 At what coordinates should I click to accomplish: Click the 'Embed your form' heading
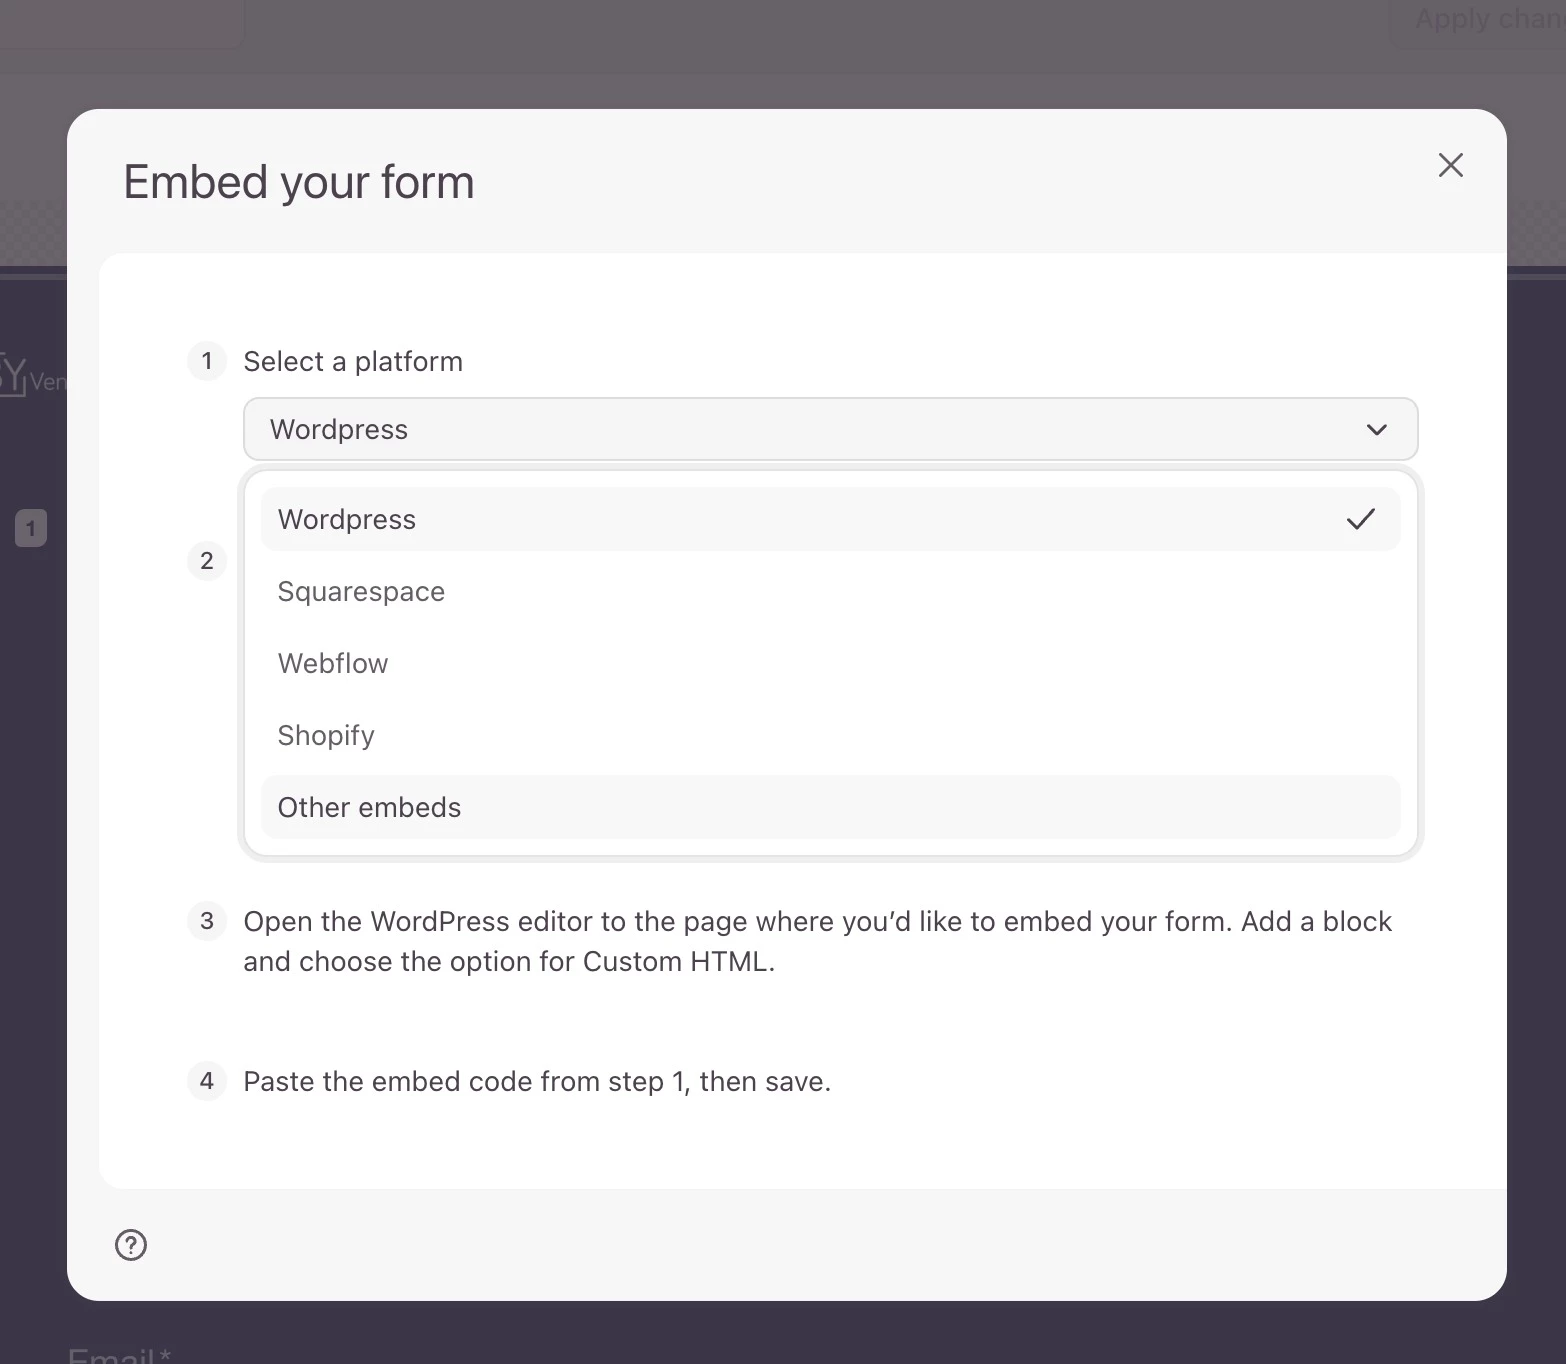299,182
